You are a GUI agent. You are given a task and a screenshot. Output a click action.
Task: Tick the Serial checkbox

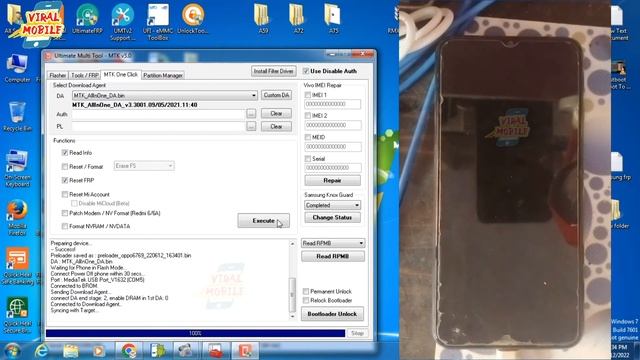(x=308, y=158)
